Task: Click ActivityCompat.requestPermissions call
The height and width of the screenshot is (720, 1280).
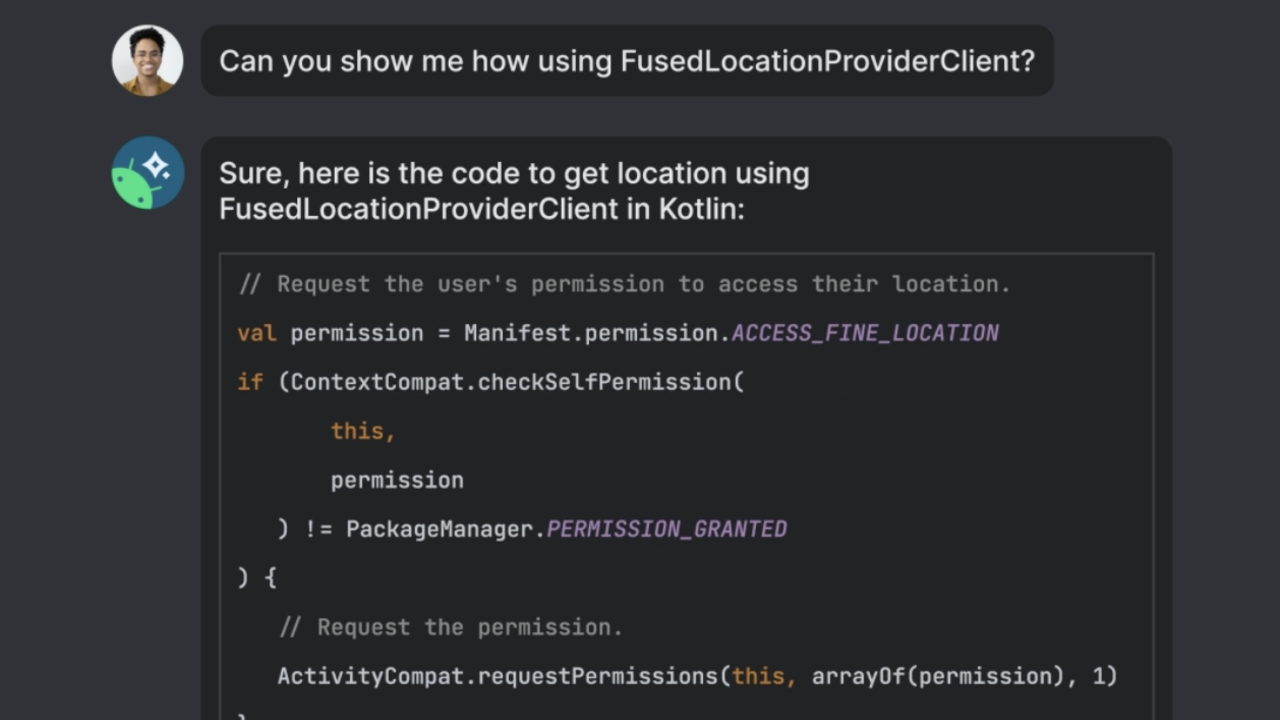Action: coord(497,676)
